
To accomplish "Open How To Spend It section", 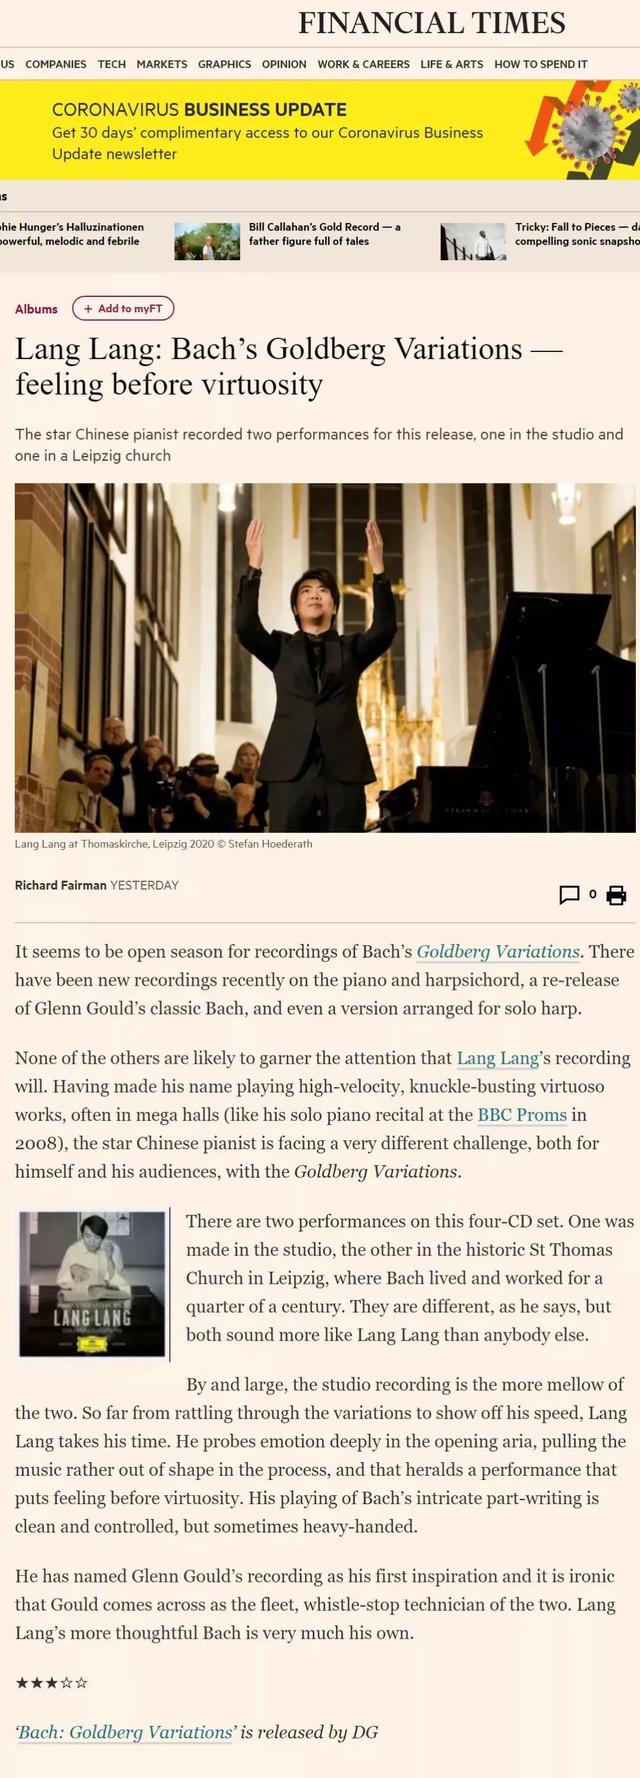I will [541, 64].
